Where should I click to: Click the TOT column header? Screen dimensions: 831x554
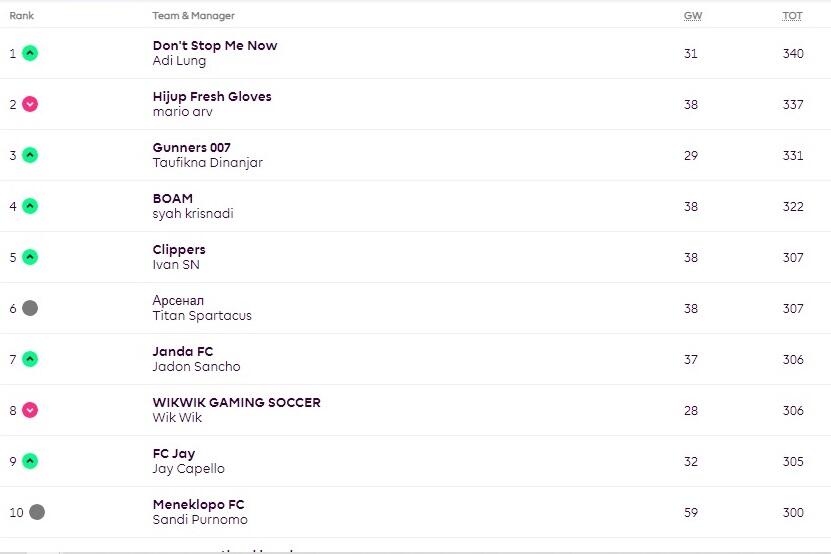(x=792, y=16)
